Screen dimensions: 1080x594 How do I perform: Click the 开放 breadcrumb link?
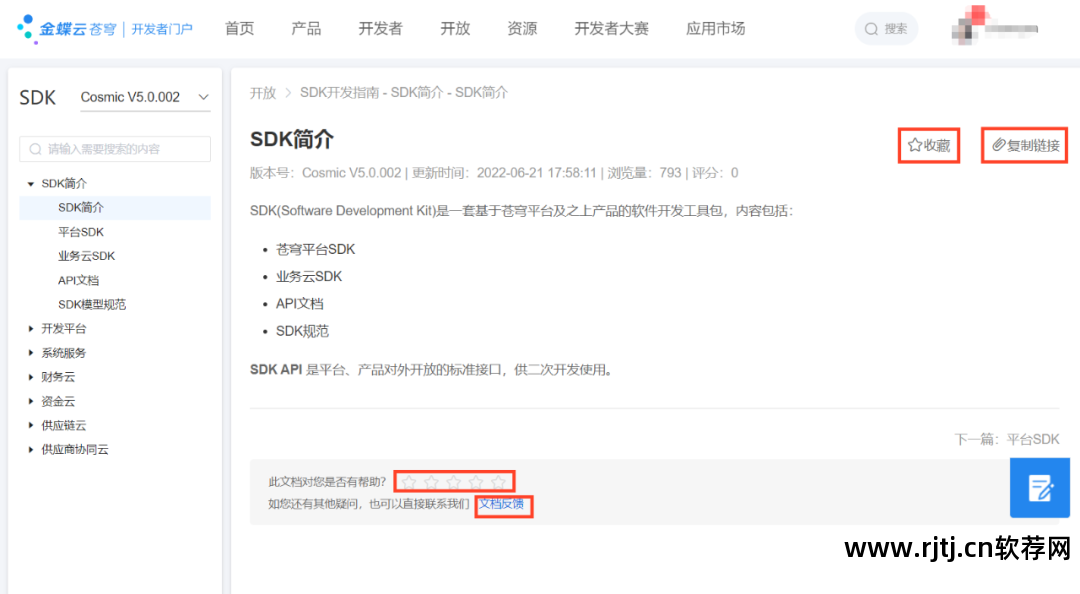click(x=262, y=93)
